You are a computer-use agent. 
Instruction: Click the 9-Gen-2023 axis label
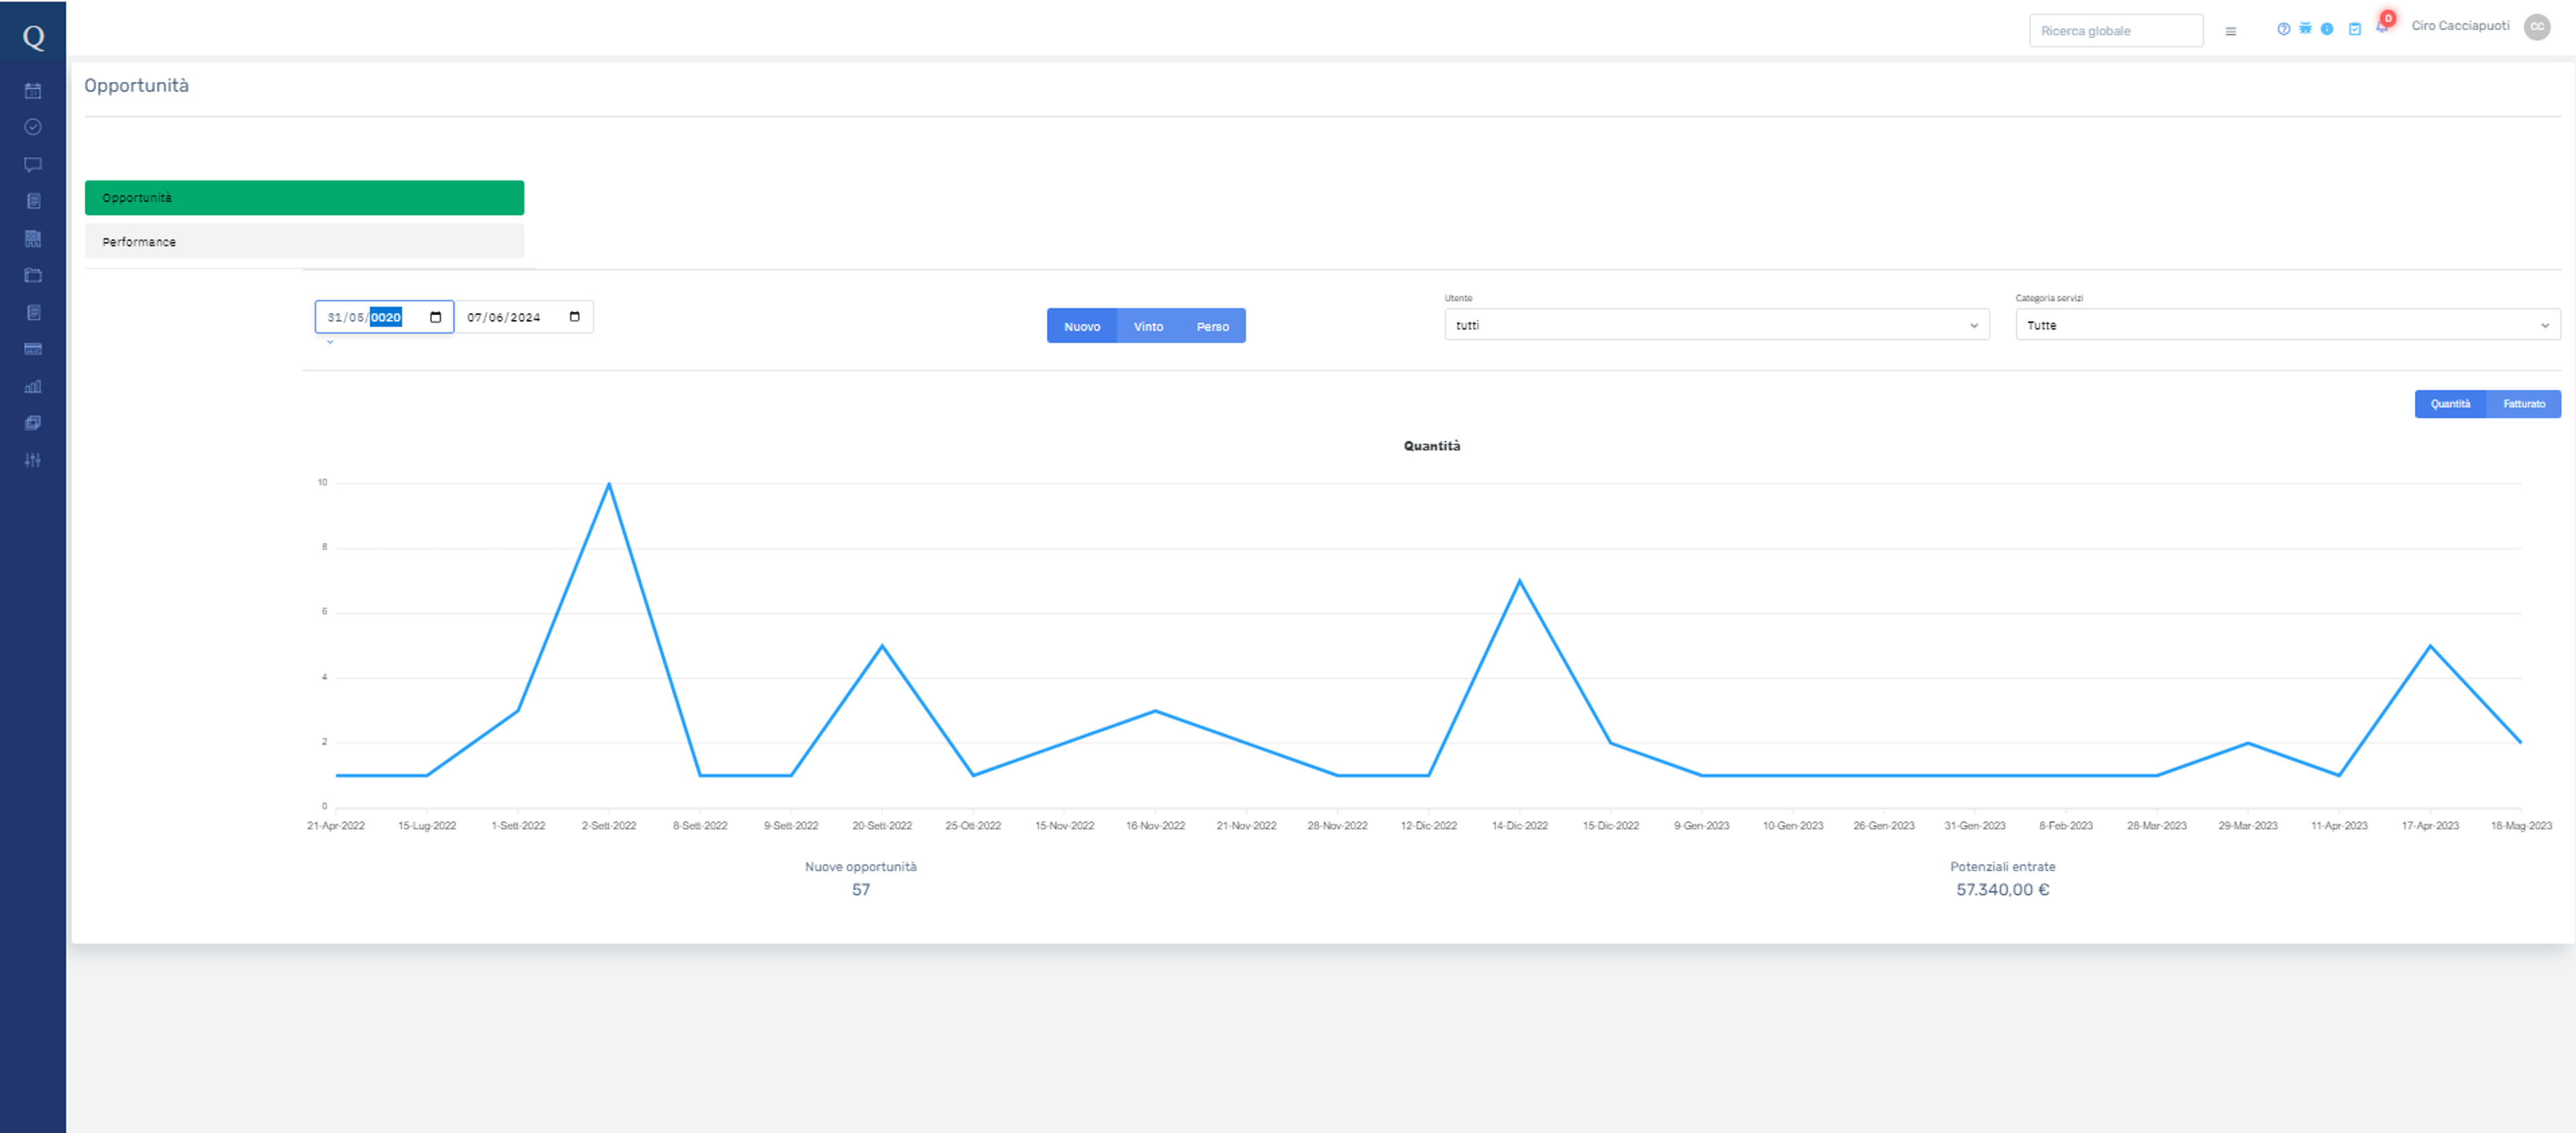click(1701, 826)
